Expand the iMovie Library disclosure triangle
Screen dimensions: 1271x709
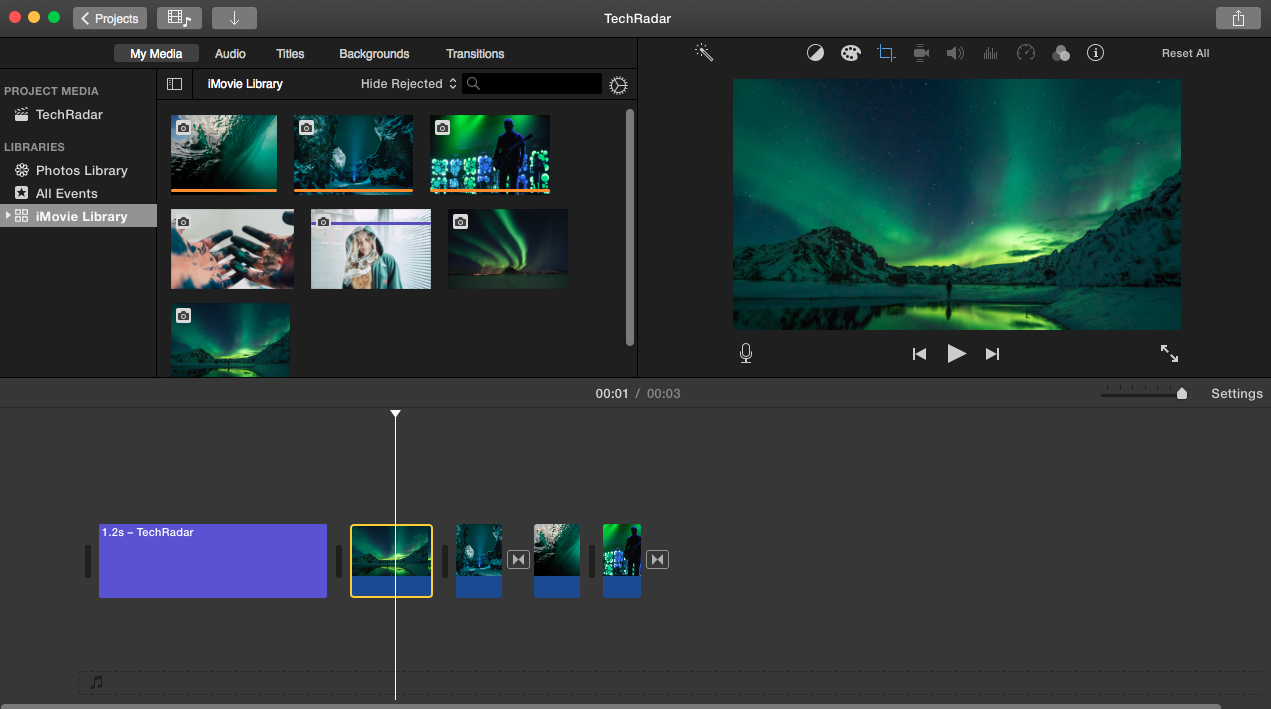(8, 216)
